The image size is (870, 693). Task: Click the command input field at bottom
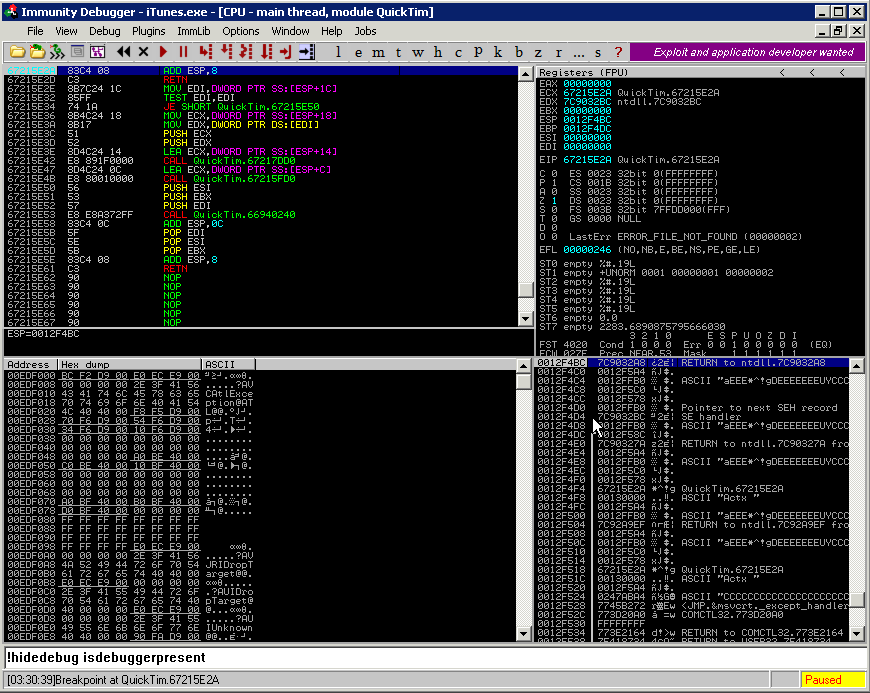click(x=435, y=657)
